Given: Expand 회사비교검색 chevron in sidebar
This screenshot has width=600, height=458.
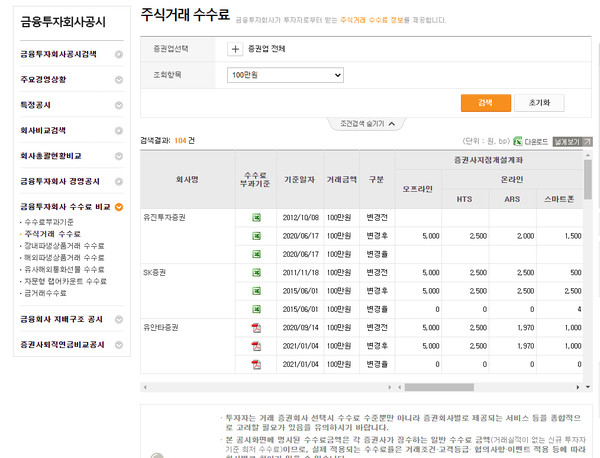Looking at the screenshot, I should 119,131.
